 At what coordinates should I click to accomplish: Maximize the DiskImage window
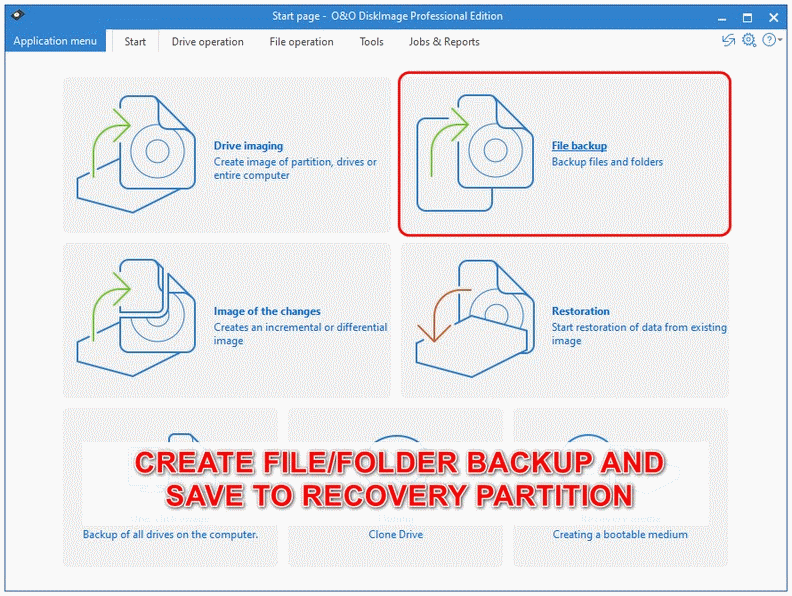(748, 18)
